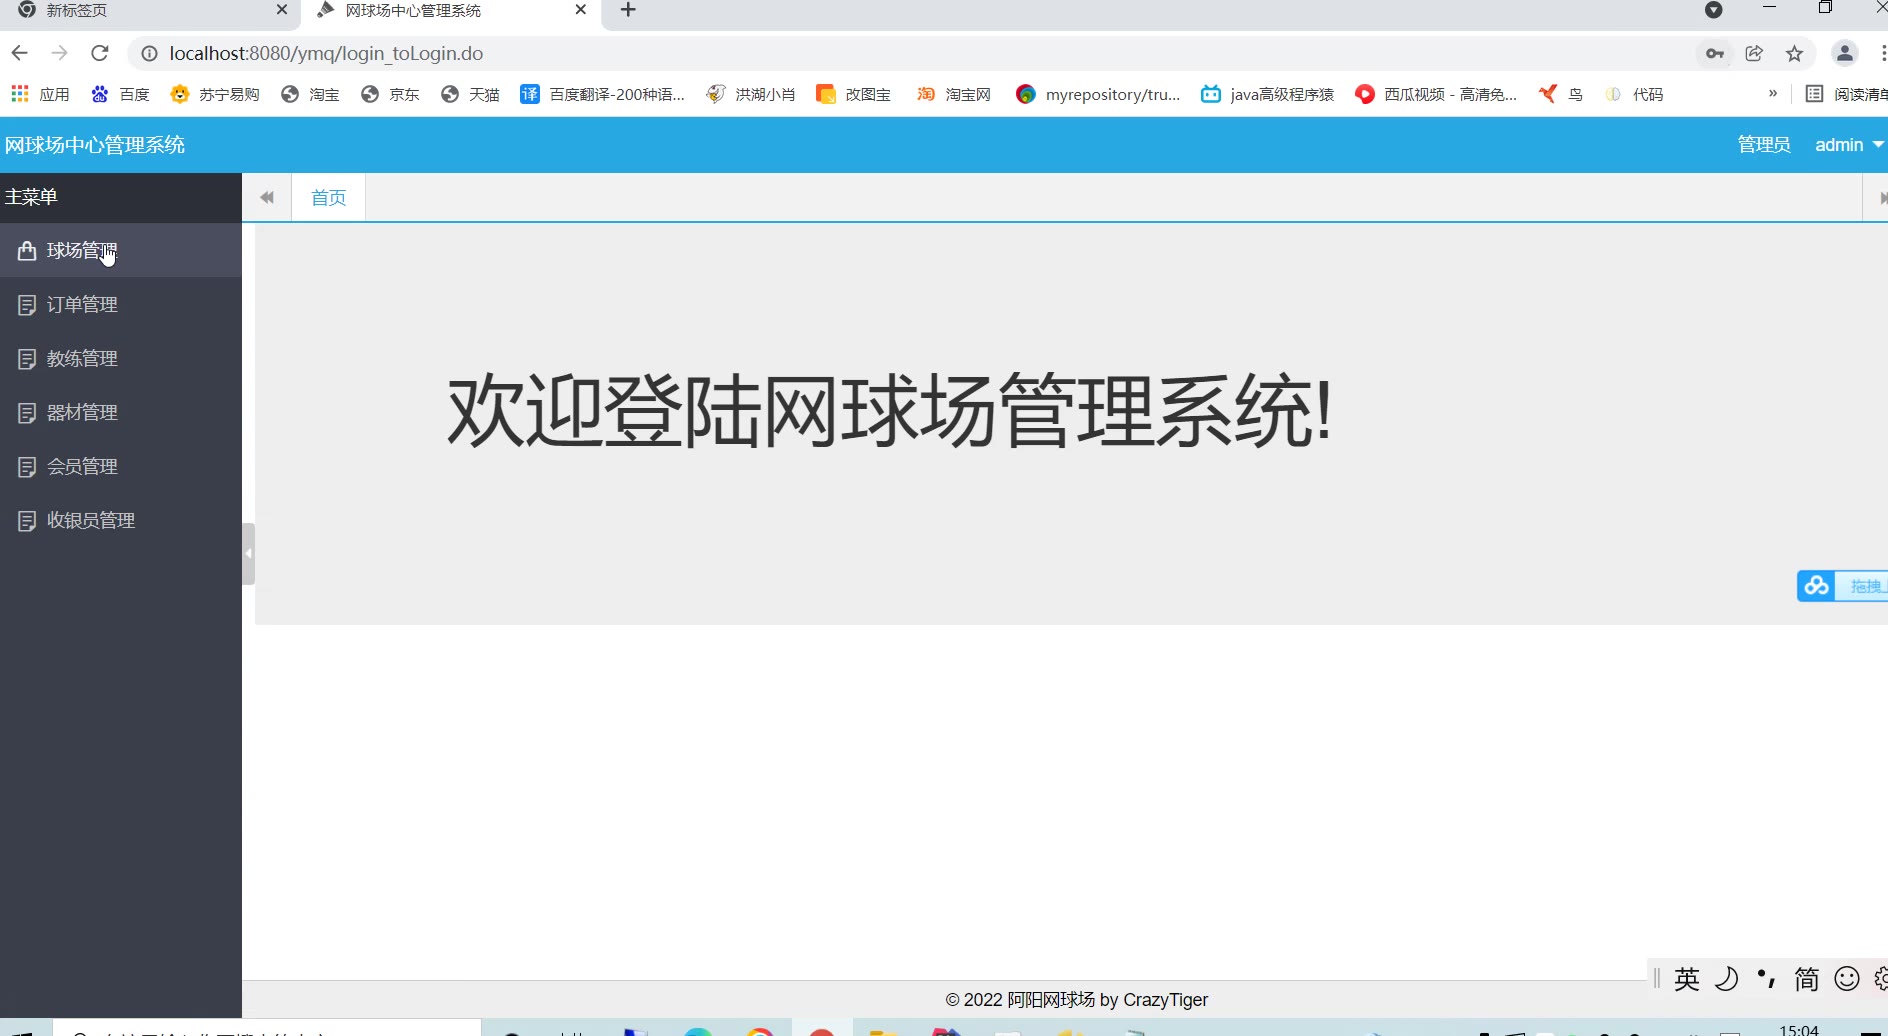Screen dimensions: 1888x1036
Task: Open the tab search dropdown icon
Action: [1714, 10]
